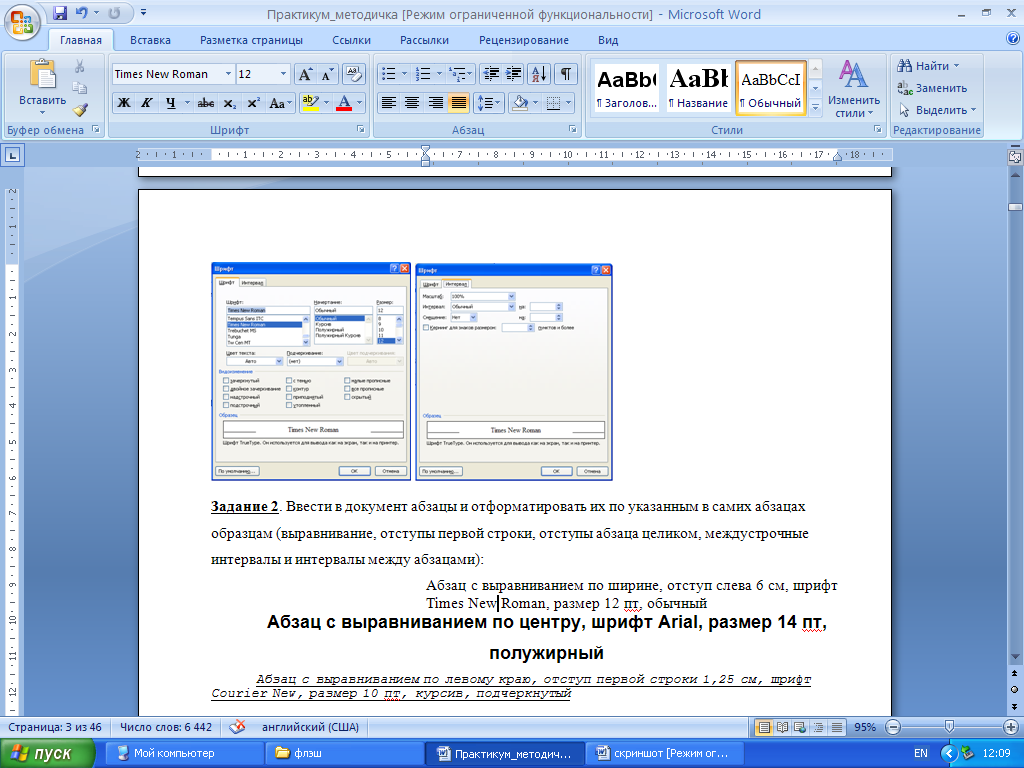Screen dimensions: 1024x768
Task: Shrink font size
Action: click(327, 74)
